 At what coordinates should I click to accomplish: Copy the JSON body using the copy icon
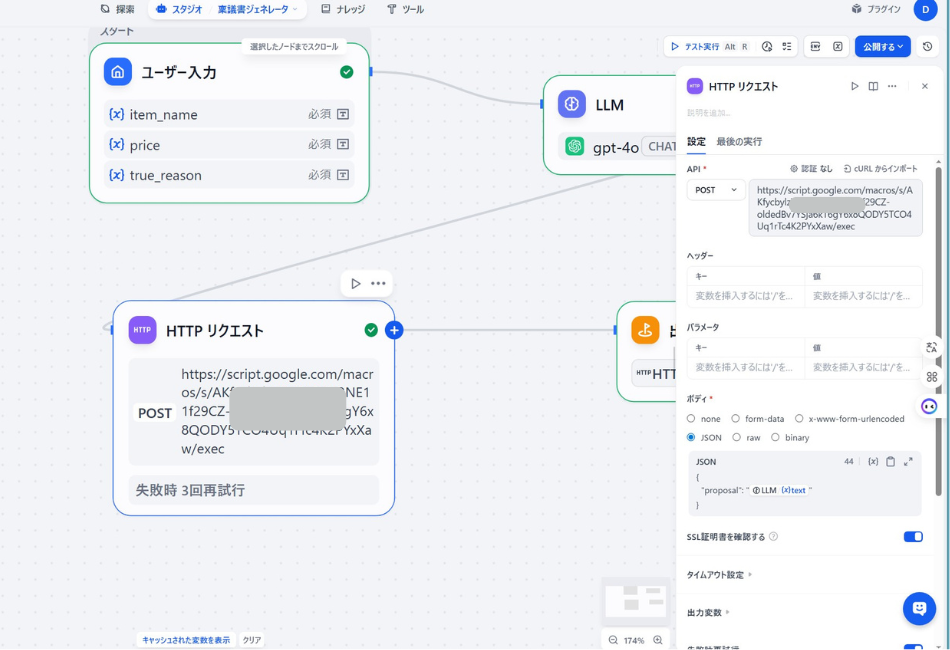point(890,461)
